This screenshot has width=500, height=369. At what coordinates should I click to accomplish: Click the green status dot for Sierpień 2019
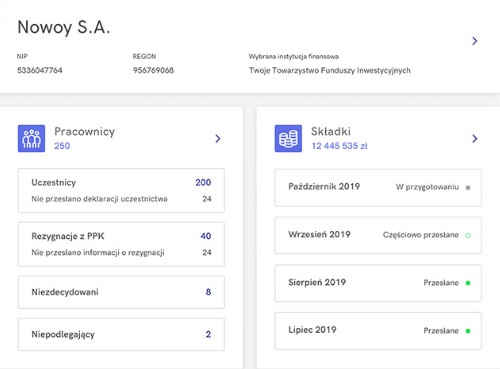468,283
